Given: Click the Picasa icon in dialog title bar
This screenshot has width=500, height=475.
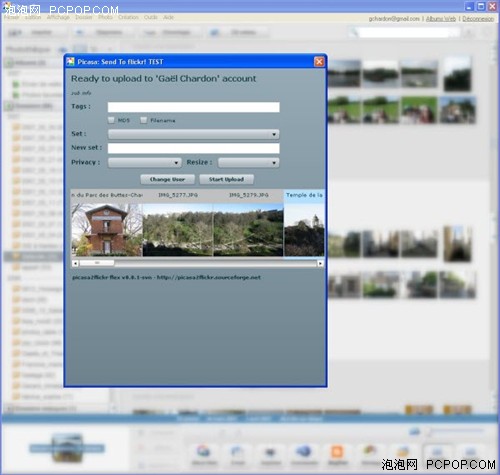Looking at the screenshot, I should coord(70,62).
